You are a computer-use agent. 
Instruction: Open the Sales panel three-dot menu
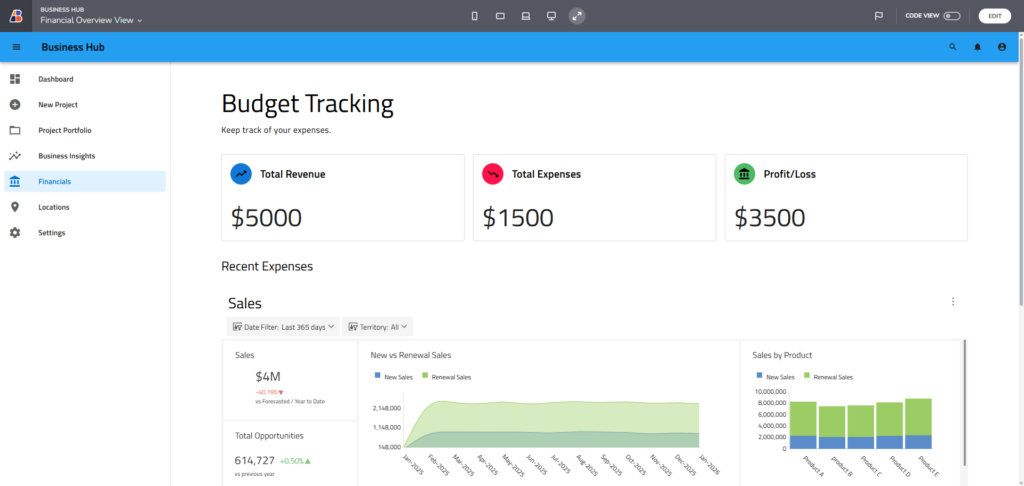click(x=953, y=302)
